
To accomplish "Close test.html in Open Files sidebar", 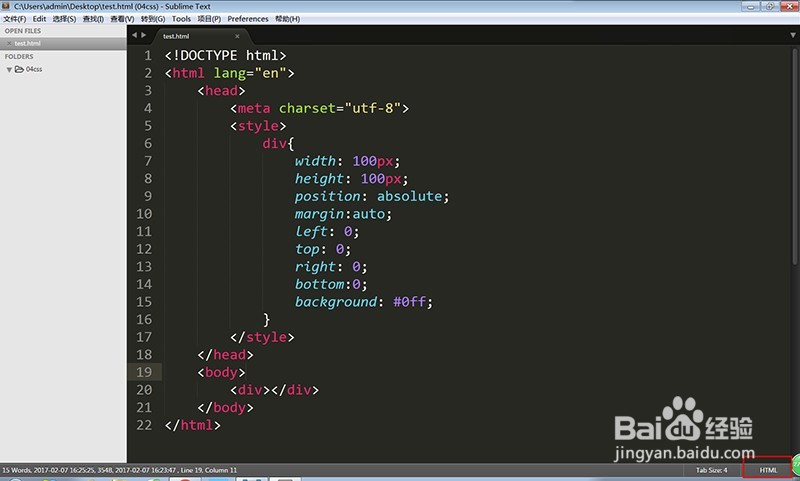I will point(9,43).
